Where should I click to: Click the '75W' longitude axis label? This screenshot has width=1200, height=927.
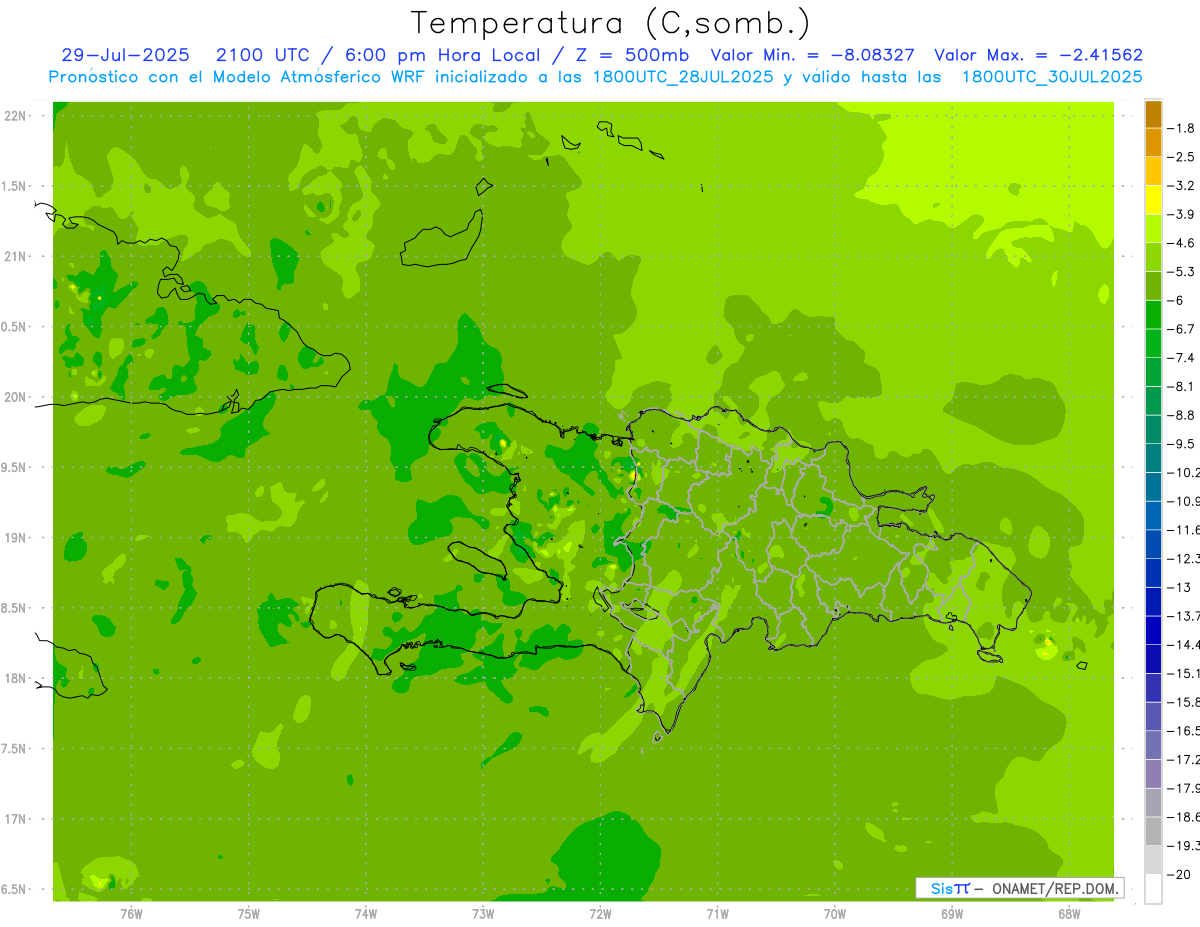[x=248, y=913]
